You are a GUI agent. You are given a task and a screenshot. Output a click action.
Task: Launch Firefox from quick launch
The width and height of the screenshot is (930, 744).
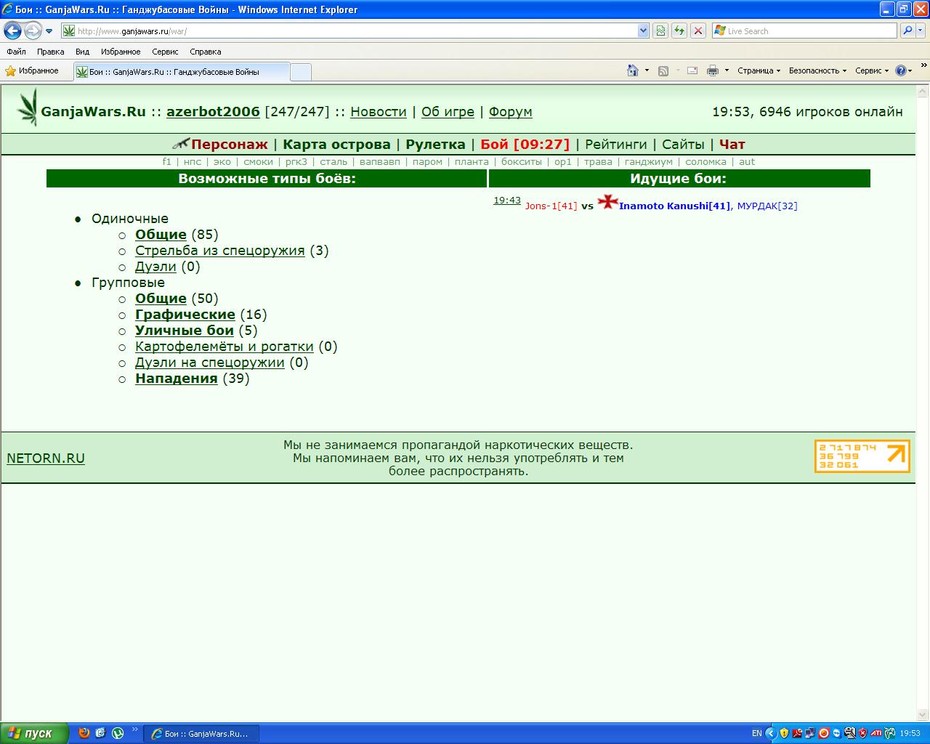(84, 733)
